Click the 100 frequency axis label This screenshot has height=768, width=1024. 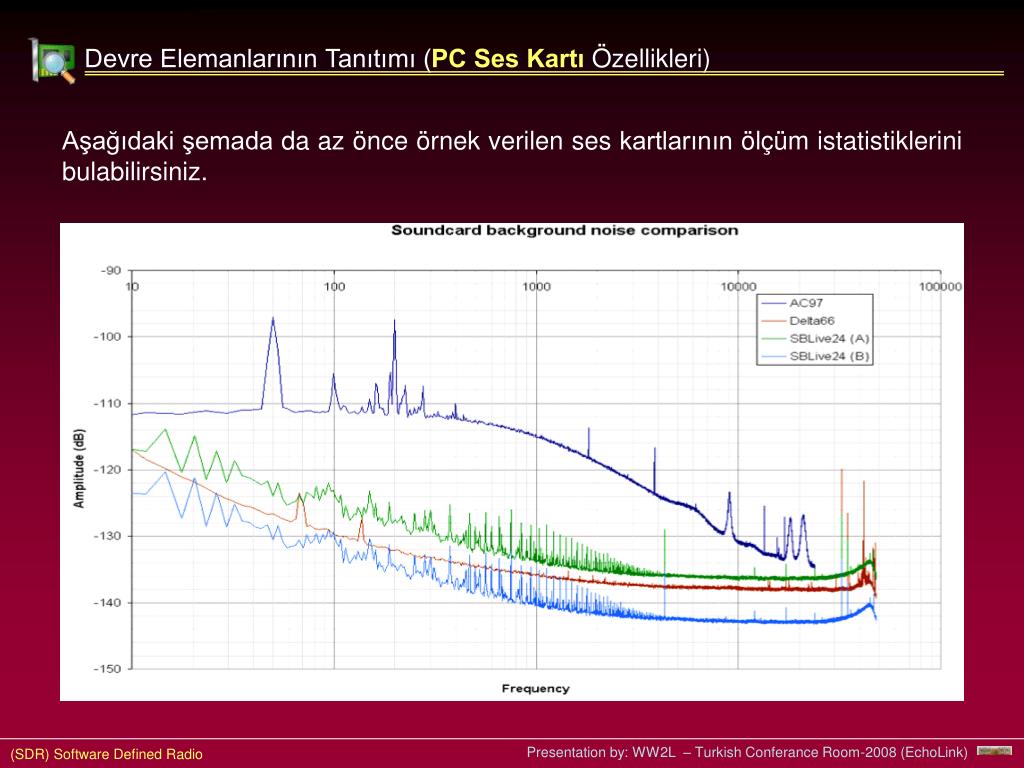(334, 286)
